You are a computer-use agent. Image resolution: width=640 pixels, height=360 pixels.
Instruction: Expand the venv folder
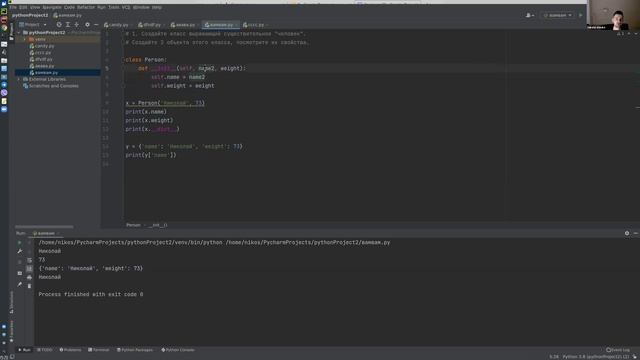coord(25,40)
